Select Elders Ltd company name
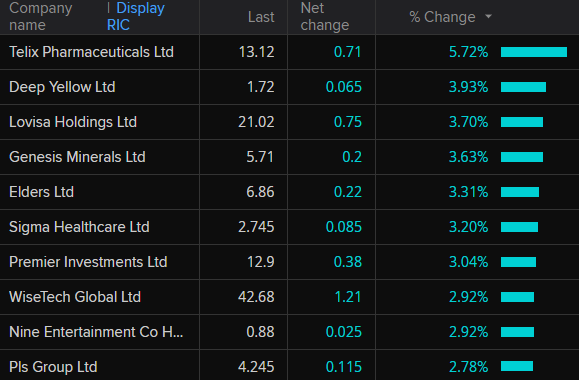The width and height of the screenshot is (579, 380). point(41,192)
